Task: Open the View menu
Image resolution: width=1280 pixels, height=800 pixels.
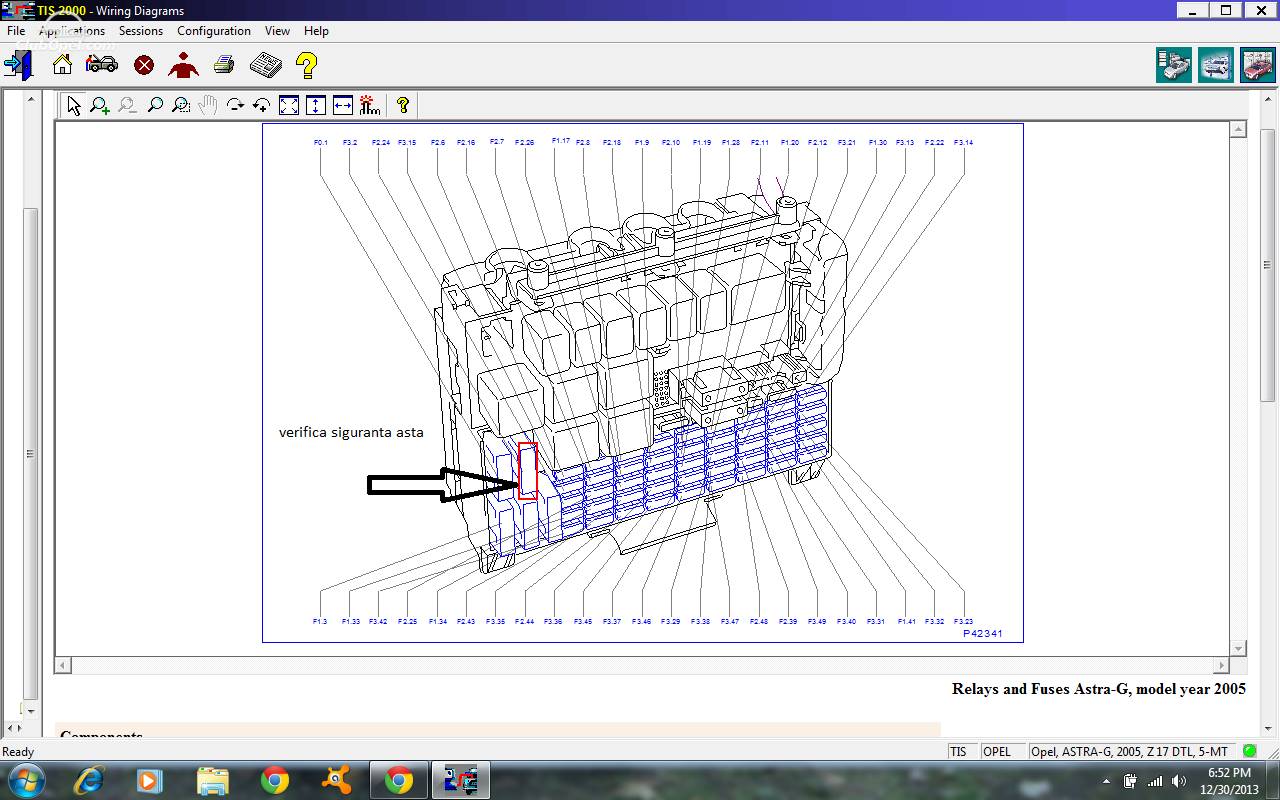Action: coord(277,31)
